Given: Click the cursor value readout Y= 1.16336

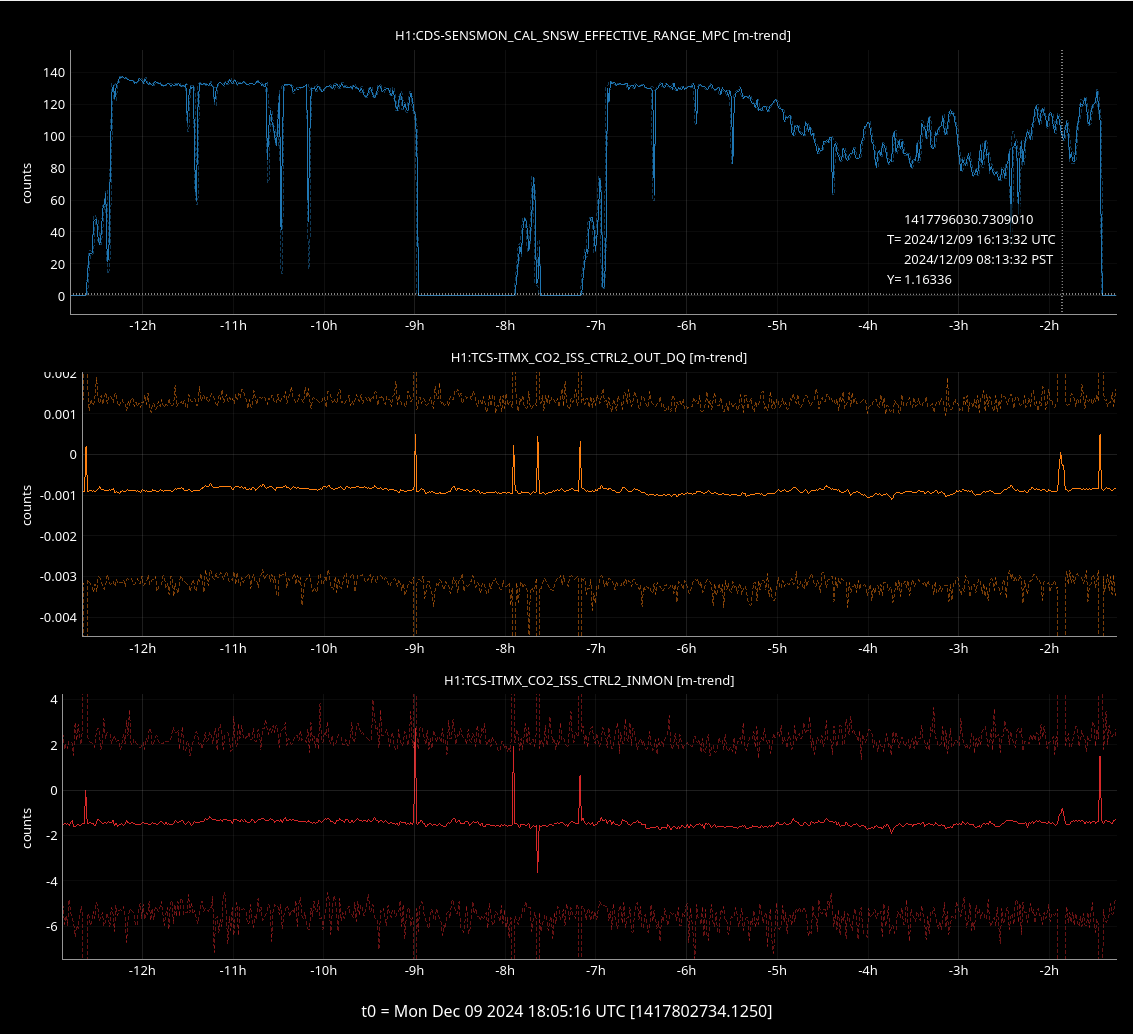Looking at the screenshot, I should coord(919,280).
